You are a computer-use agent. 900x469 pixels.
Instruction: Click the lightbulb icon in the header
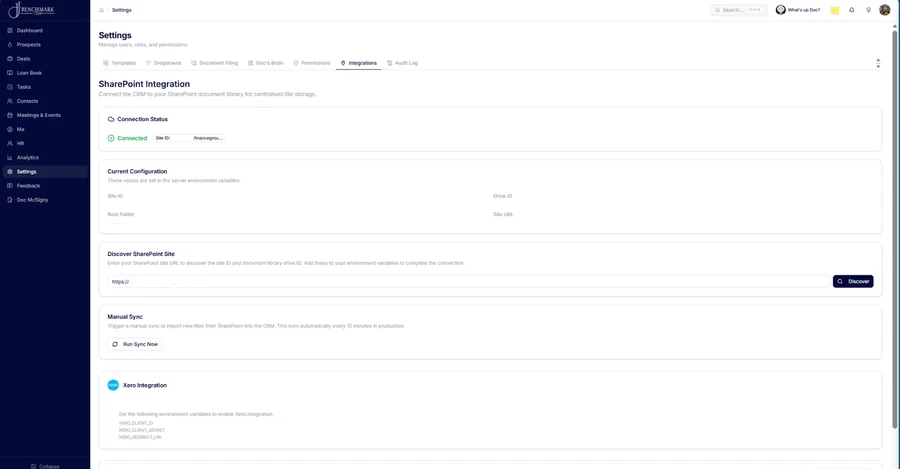(868, 10)
